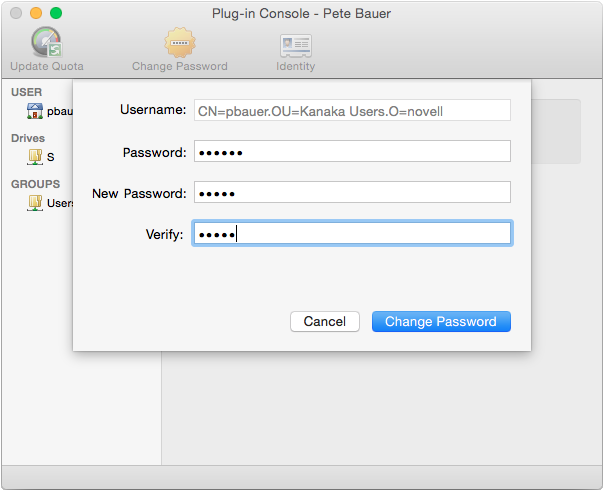Select the Identity card toolbar icon
The width and height of the screenshot is (605, 492).
295,44
